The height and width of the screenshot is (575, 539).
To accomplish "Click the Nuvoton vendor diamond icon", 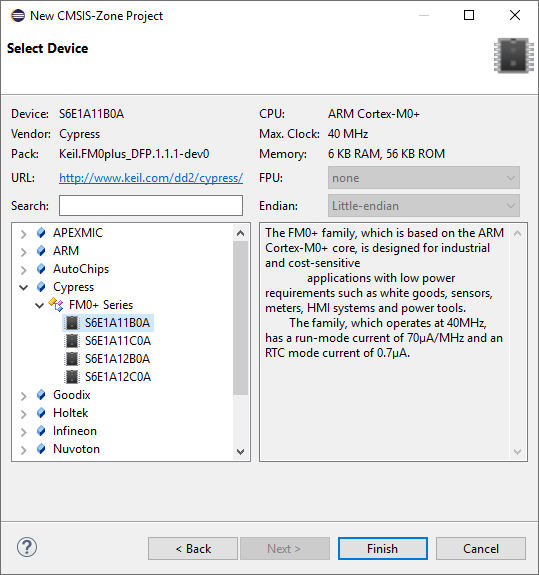I will pyautogui.click(x=41, y=449).
